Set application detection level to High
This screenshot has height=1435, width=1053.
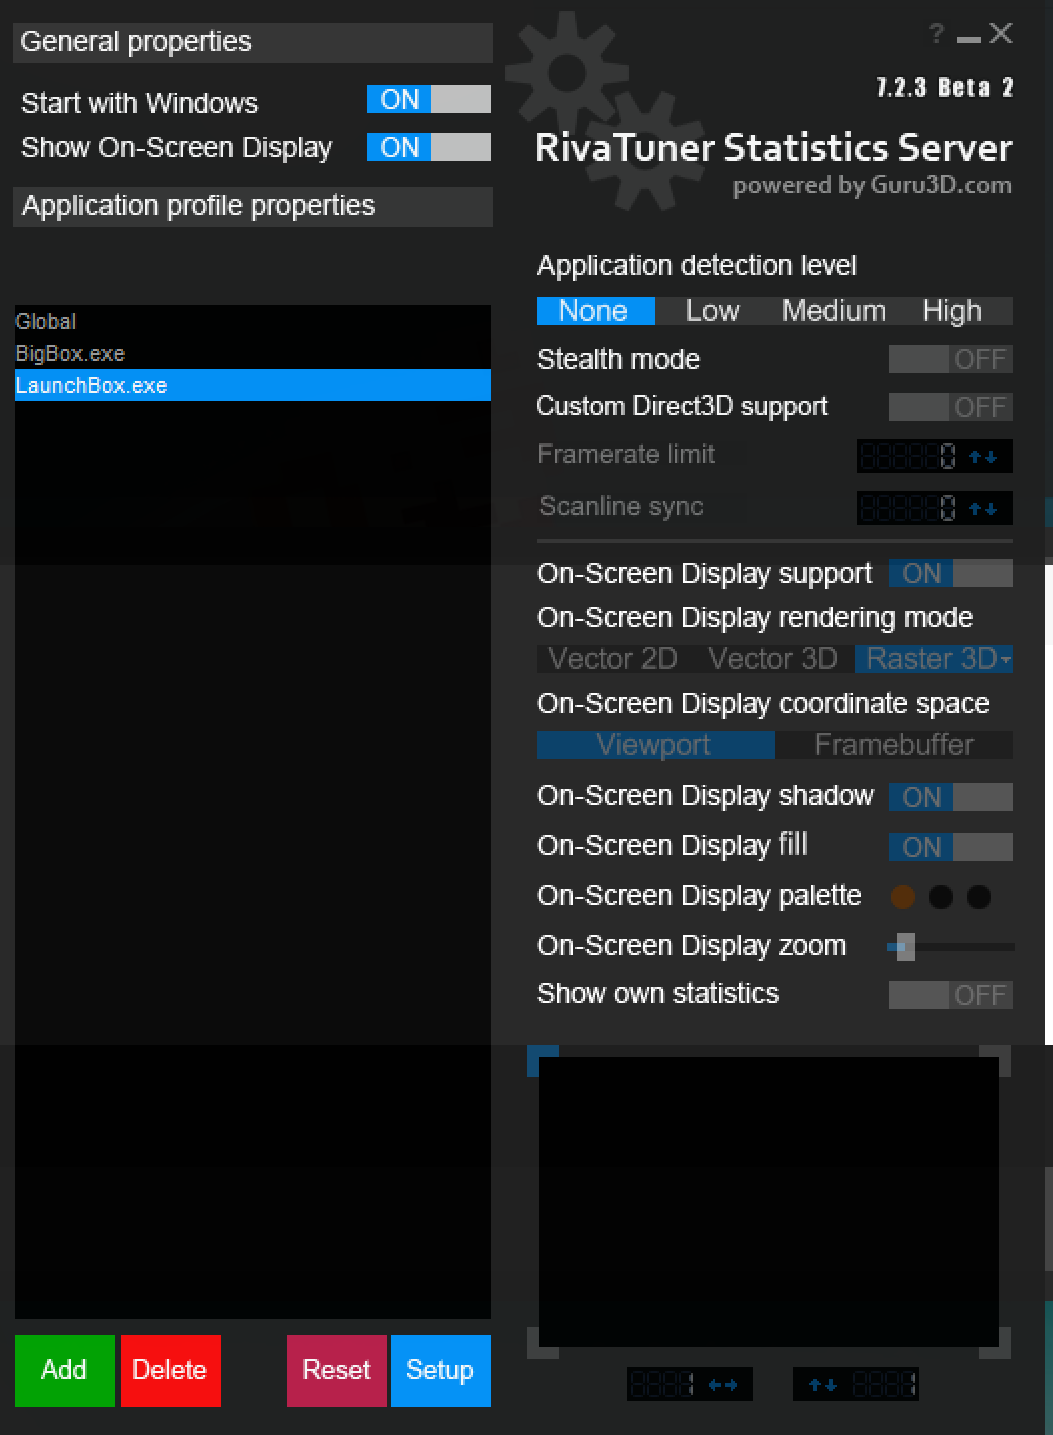pos(953,311)
